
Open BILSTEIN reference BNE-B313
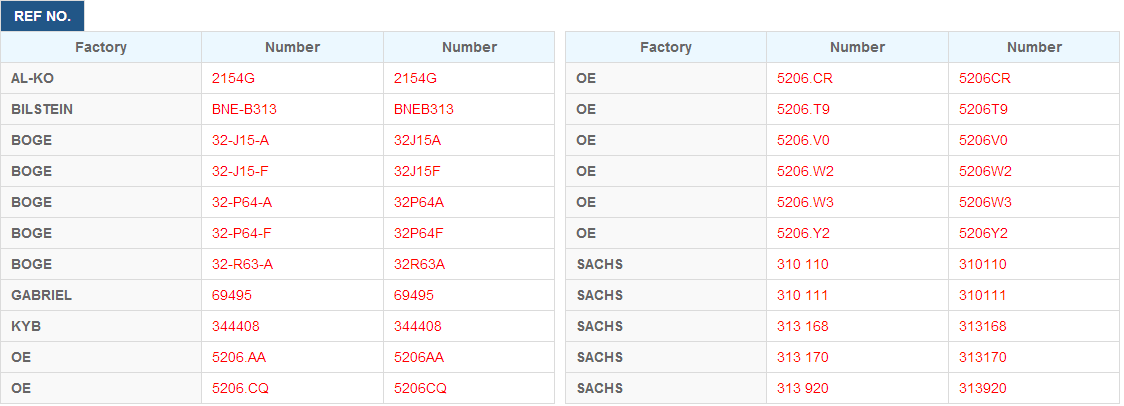pos(244,109)
